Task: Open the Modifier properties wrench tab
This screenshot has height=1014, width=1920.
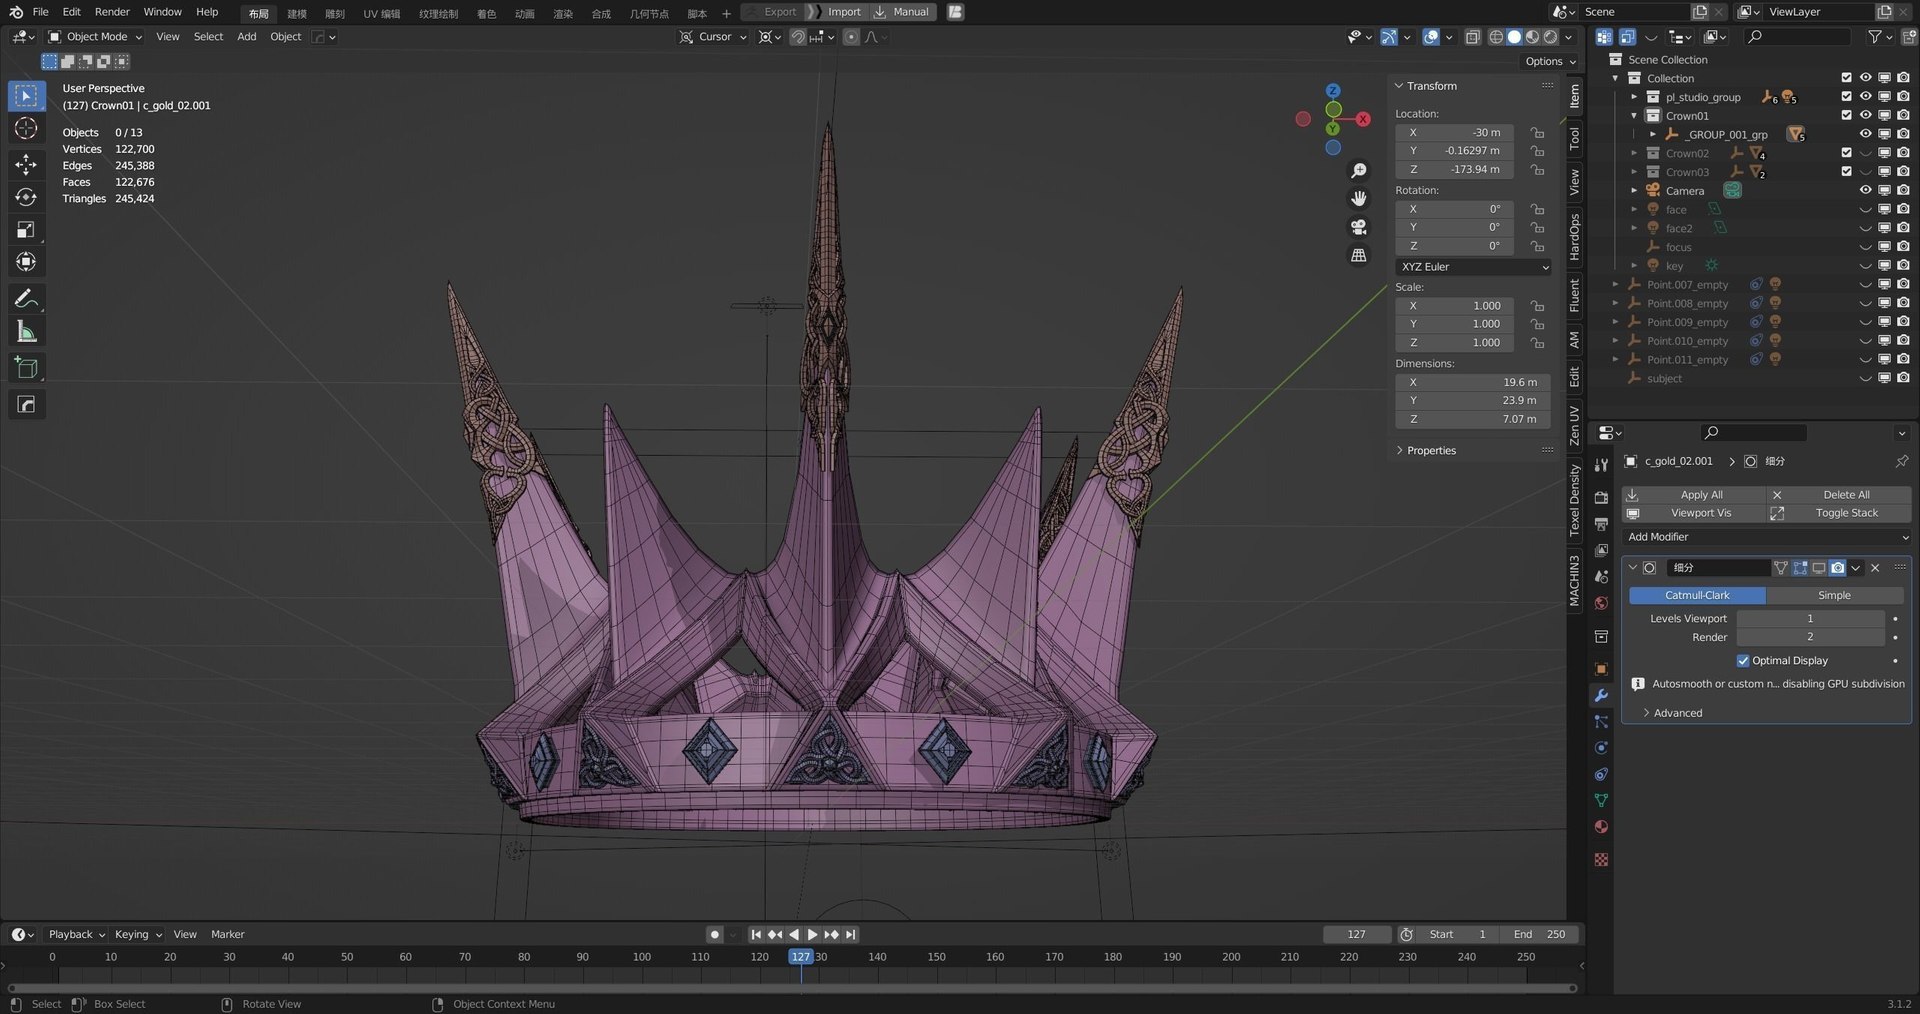Action: 1601,695
